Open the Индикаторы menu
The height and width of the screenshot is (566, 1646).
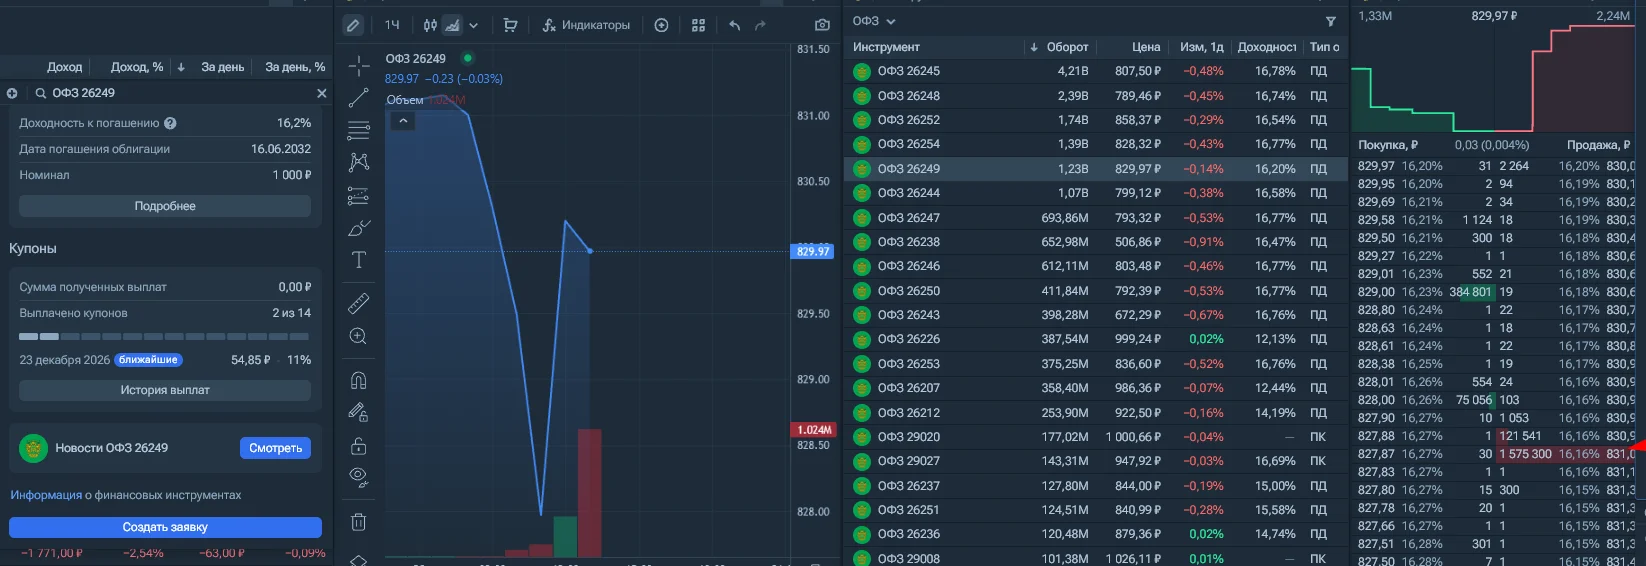(586, 25)
